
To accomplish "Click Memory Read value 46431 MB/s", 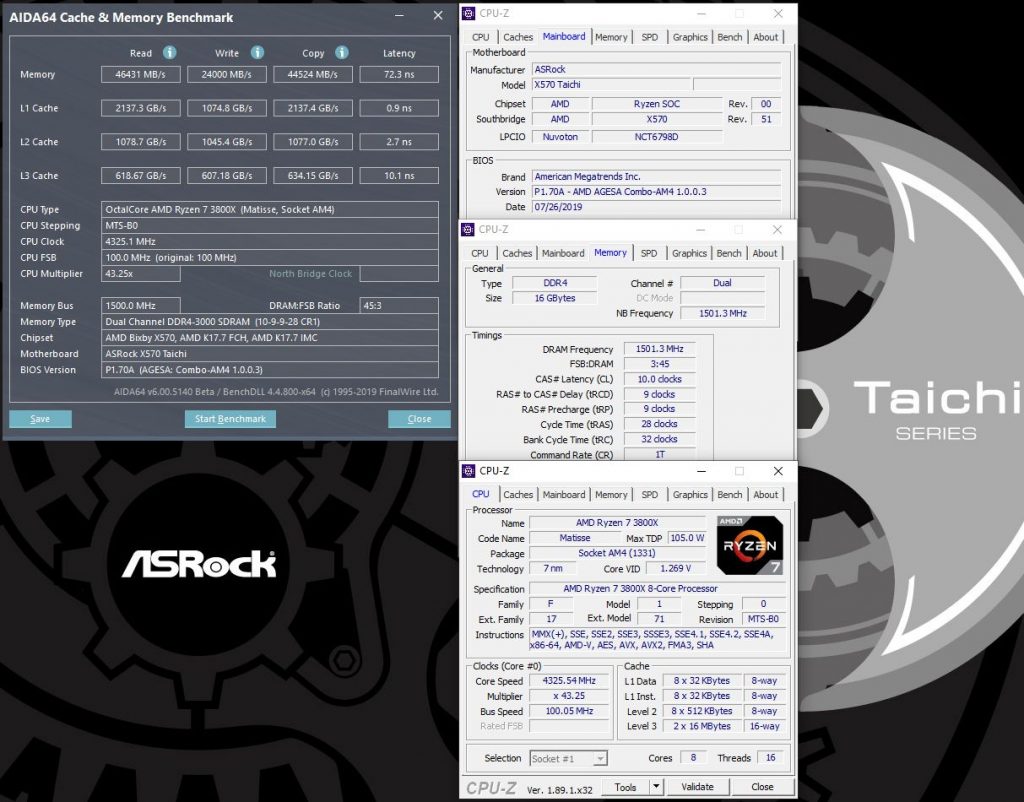I will 140,74.
